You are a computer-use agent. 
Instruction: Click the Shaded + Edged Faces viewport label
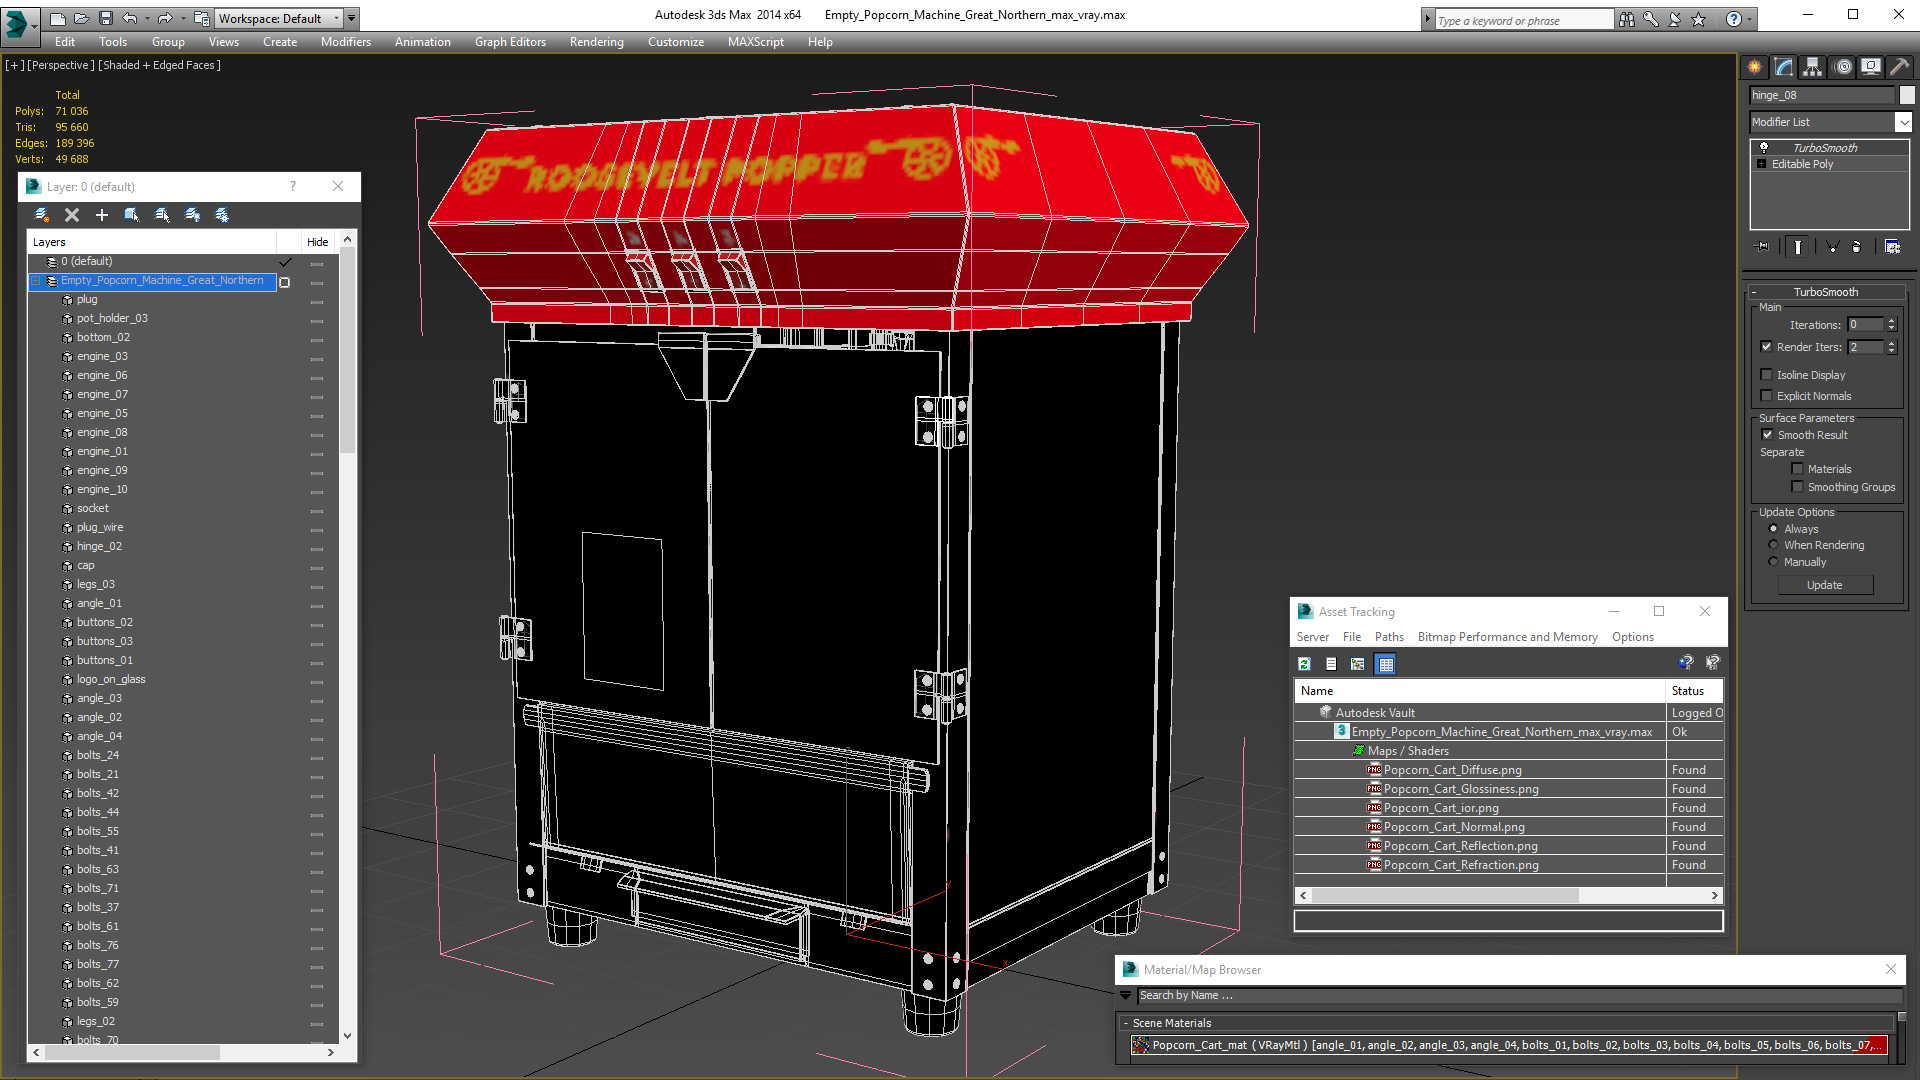(x=159, y=65)
